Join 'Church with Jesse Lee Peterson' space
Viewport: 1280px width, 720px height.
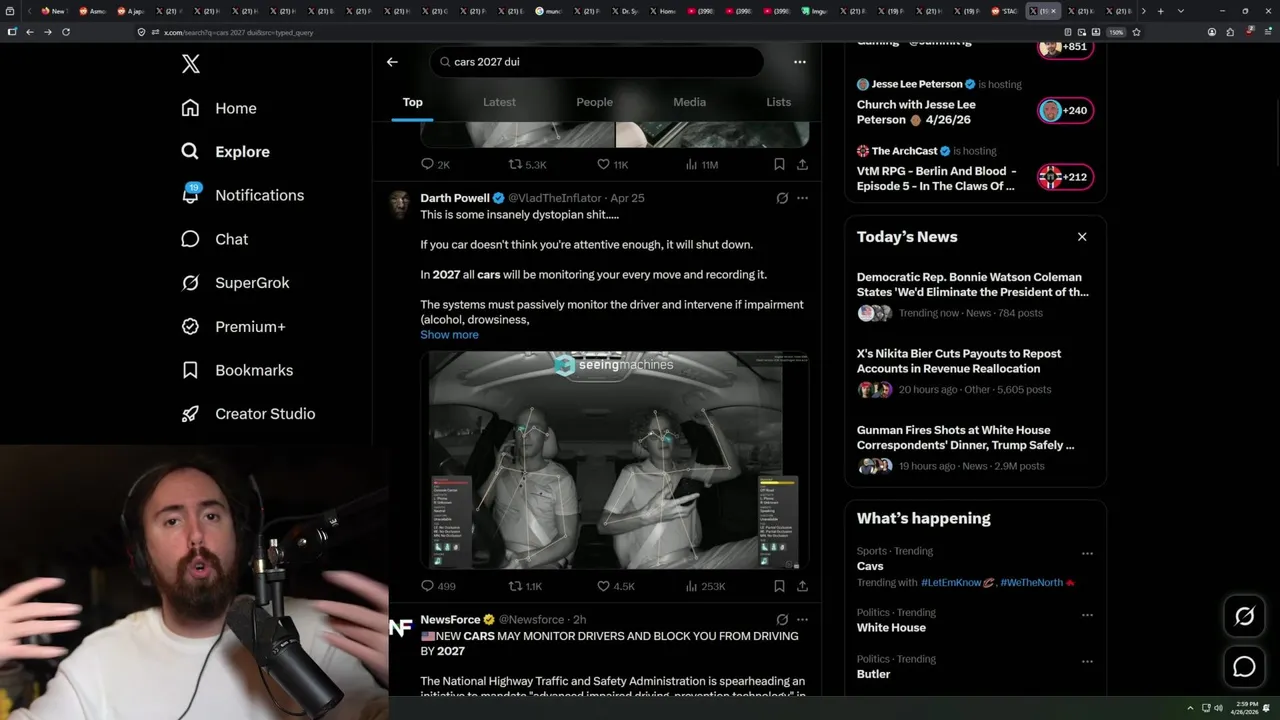pyautogui.click(x=916, y=112)
